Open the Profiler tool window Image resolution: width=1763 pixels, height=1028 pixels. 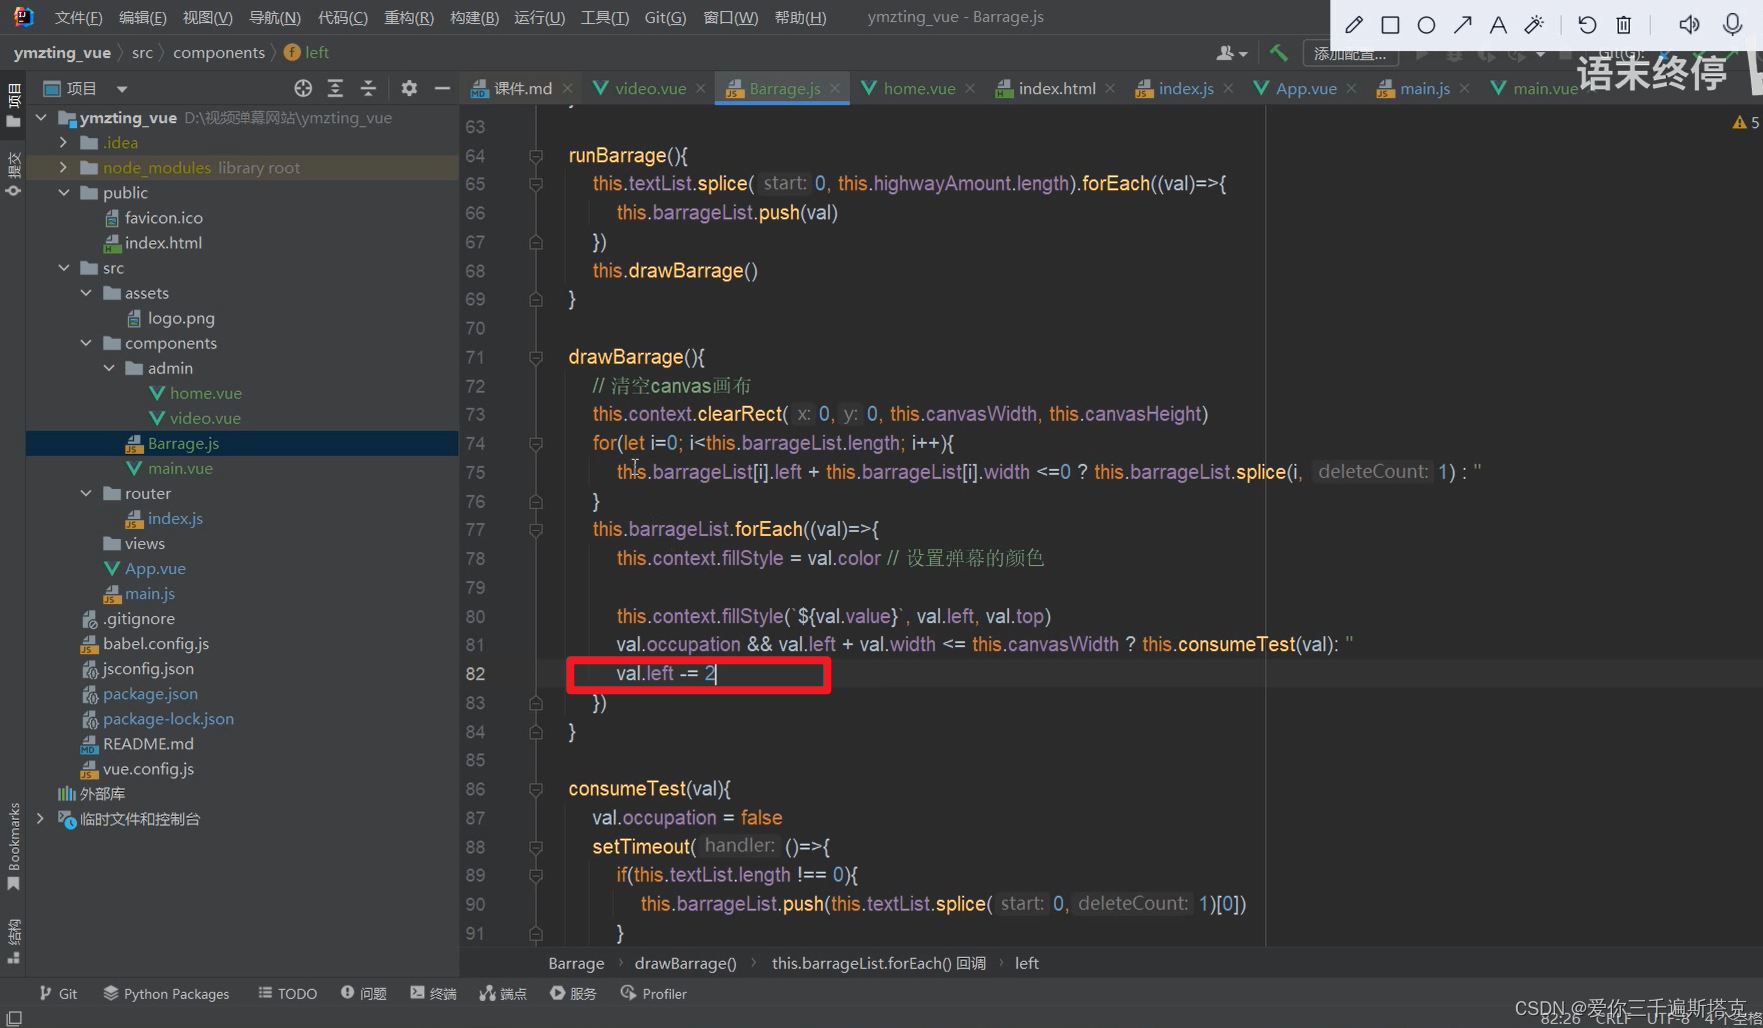653,993
